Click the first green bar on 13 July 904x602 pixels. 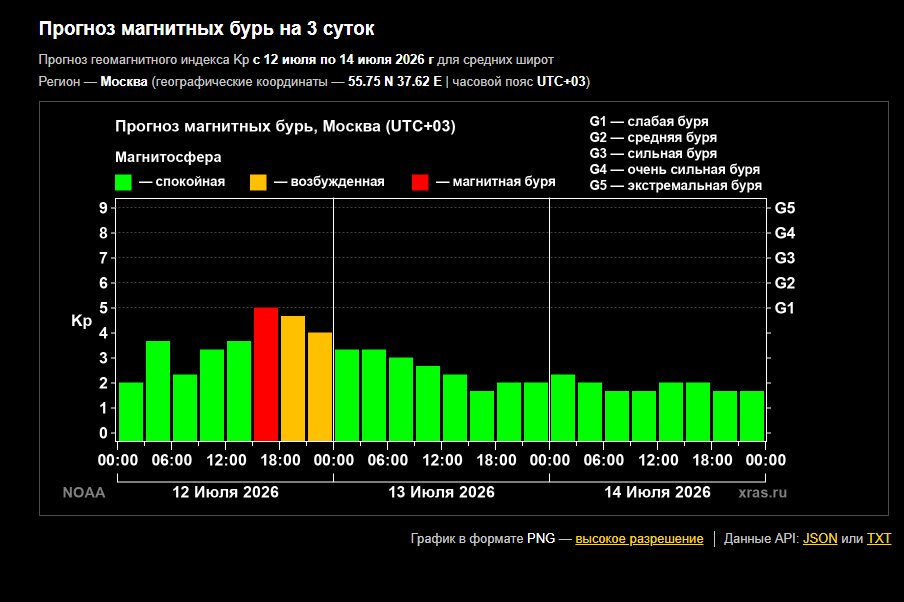tap(347, 395)
